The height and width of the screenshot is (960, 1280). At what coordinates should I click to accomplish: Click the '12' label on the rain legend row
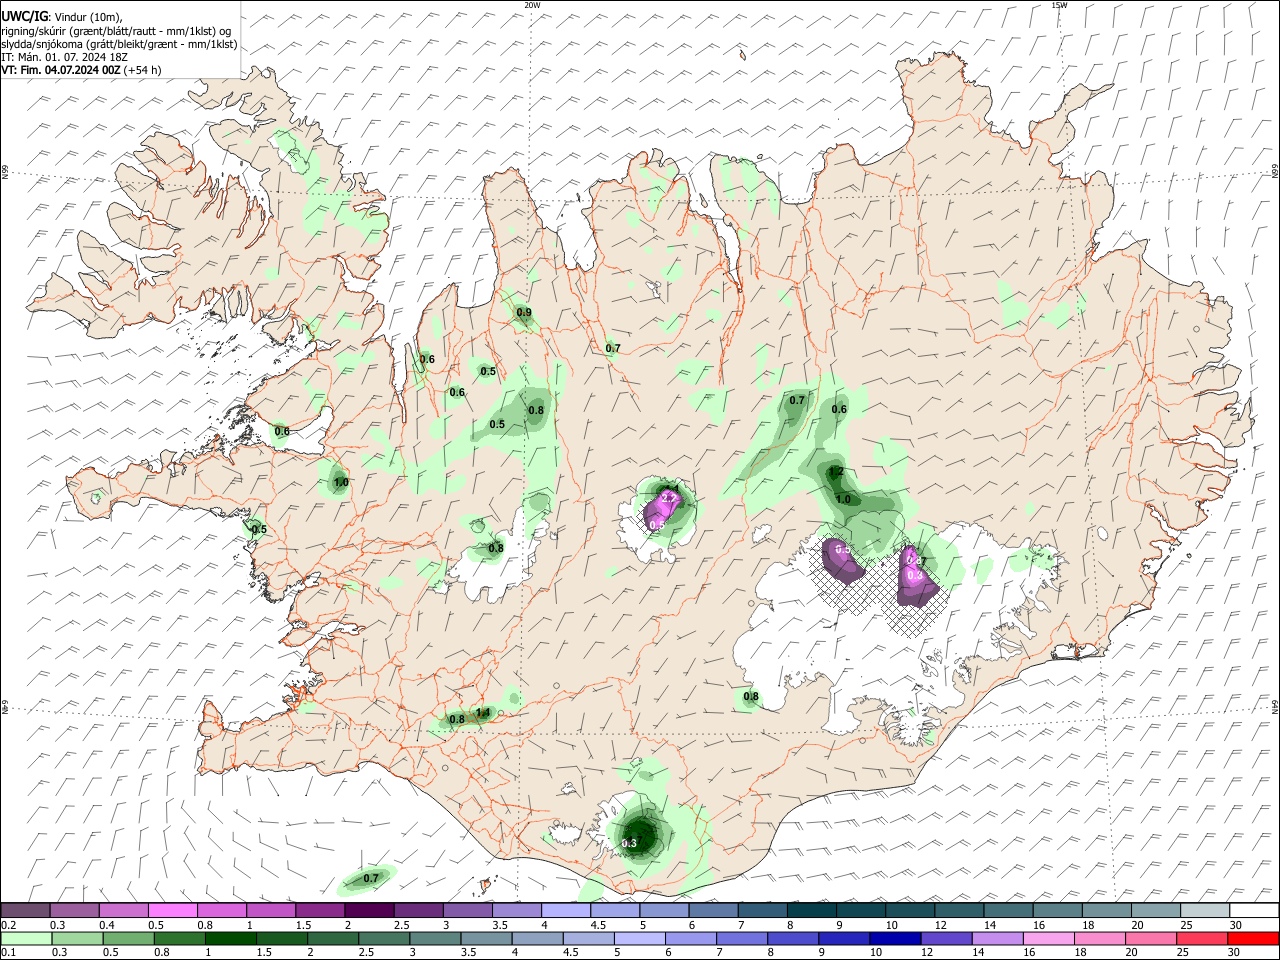[x=927, y=953]
